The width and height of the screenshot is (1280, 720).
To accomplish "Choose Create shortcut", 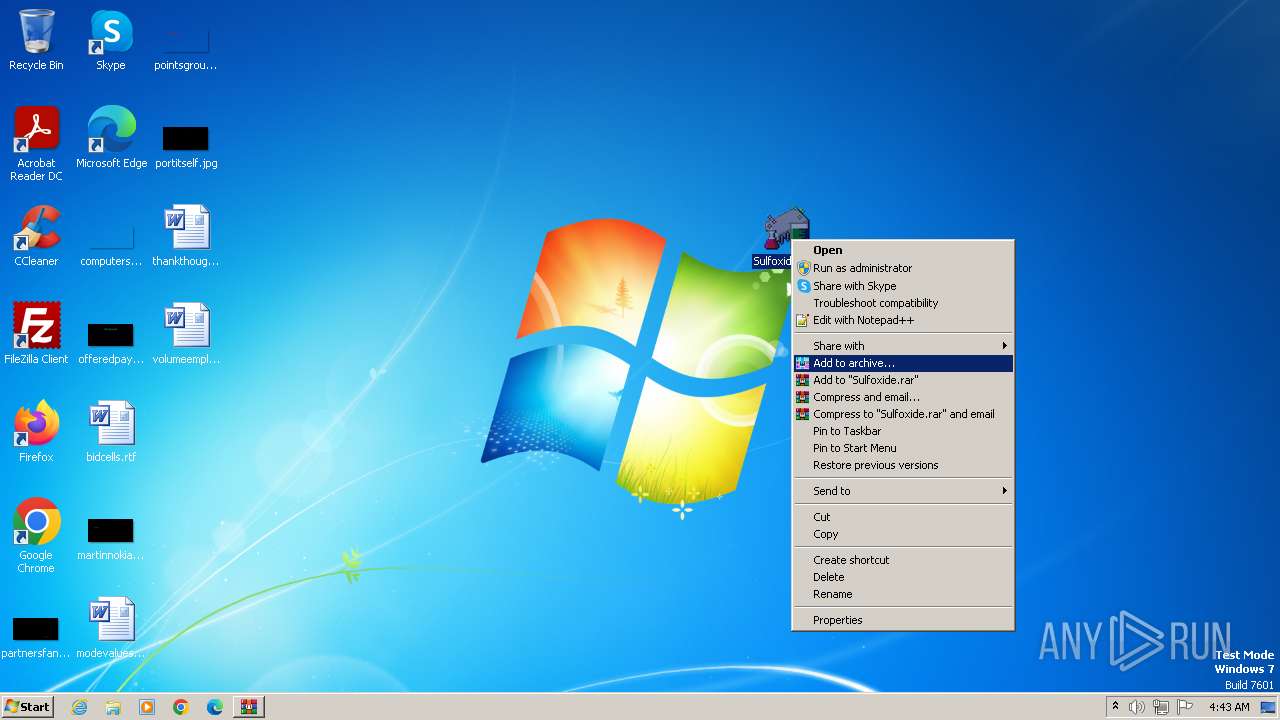I will click(903, 560).
